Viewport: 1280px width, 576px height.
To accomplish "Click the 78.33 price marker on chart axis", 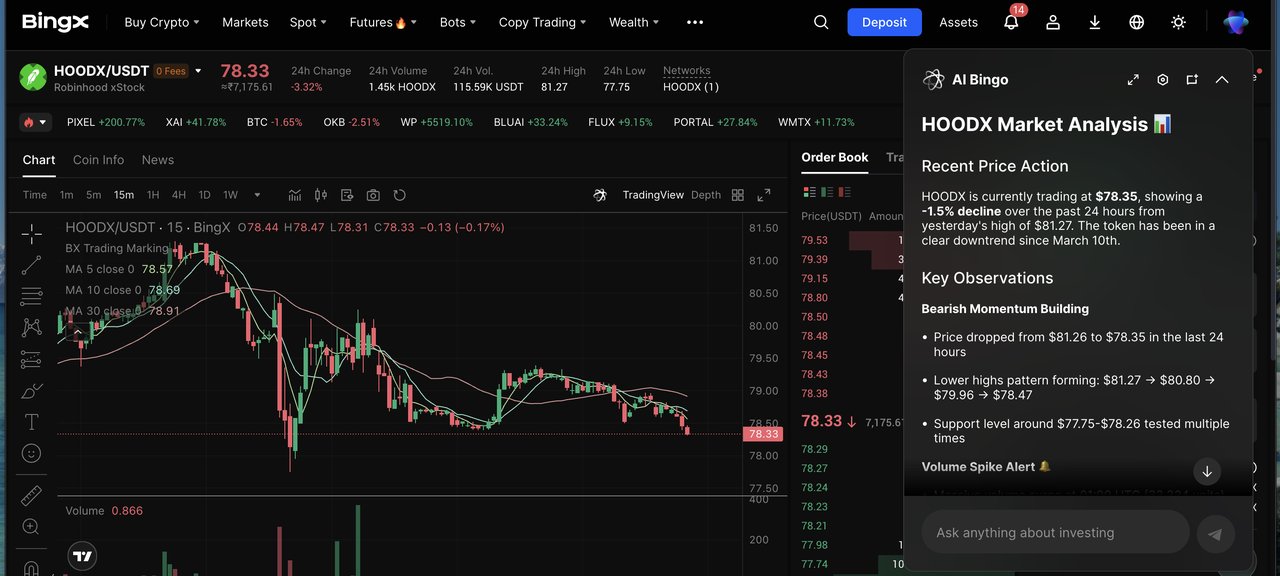I will pos(762,434).
